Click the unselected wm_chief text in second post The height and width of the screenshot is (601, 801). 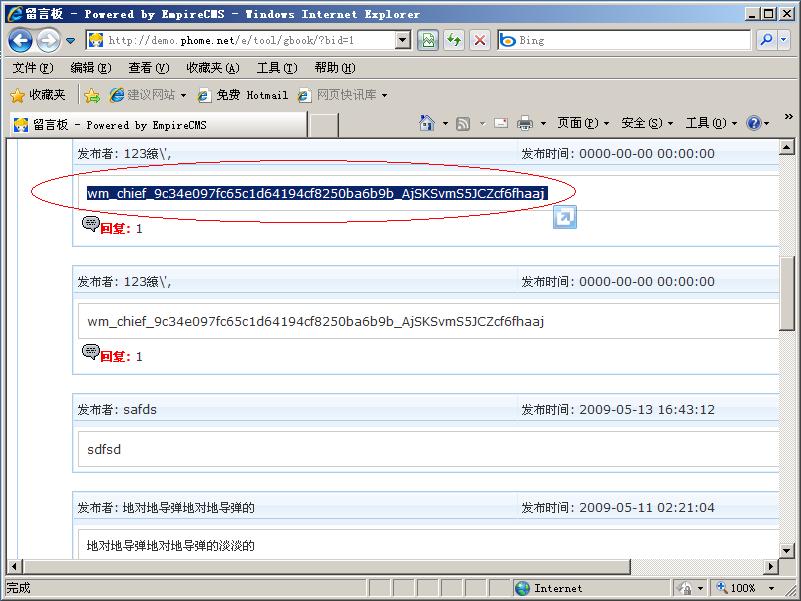(316, 321)
